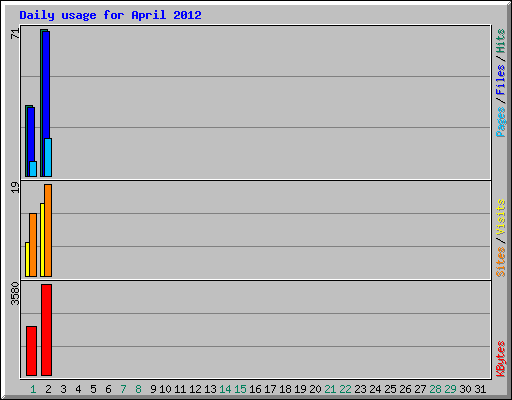Viewport: 512px width, 400px height.
Task: Click the yellow Visits legend label
Action: click(500, 217)
